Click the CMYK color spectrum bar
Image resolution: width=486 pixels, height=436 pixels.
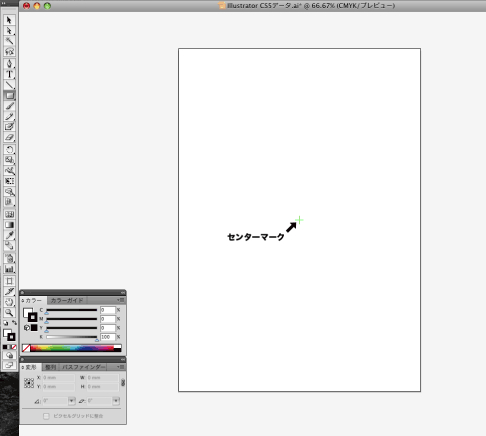click(72, 348)
